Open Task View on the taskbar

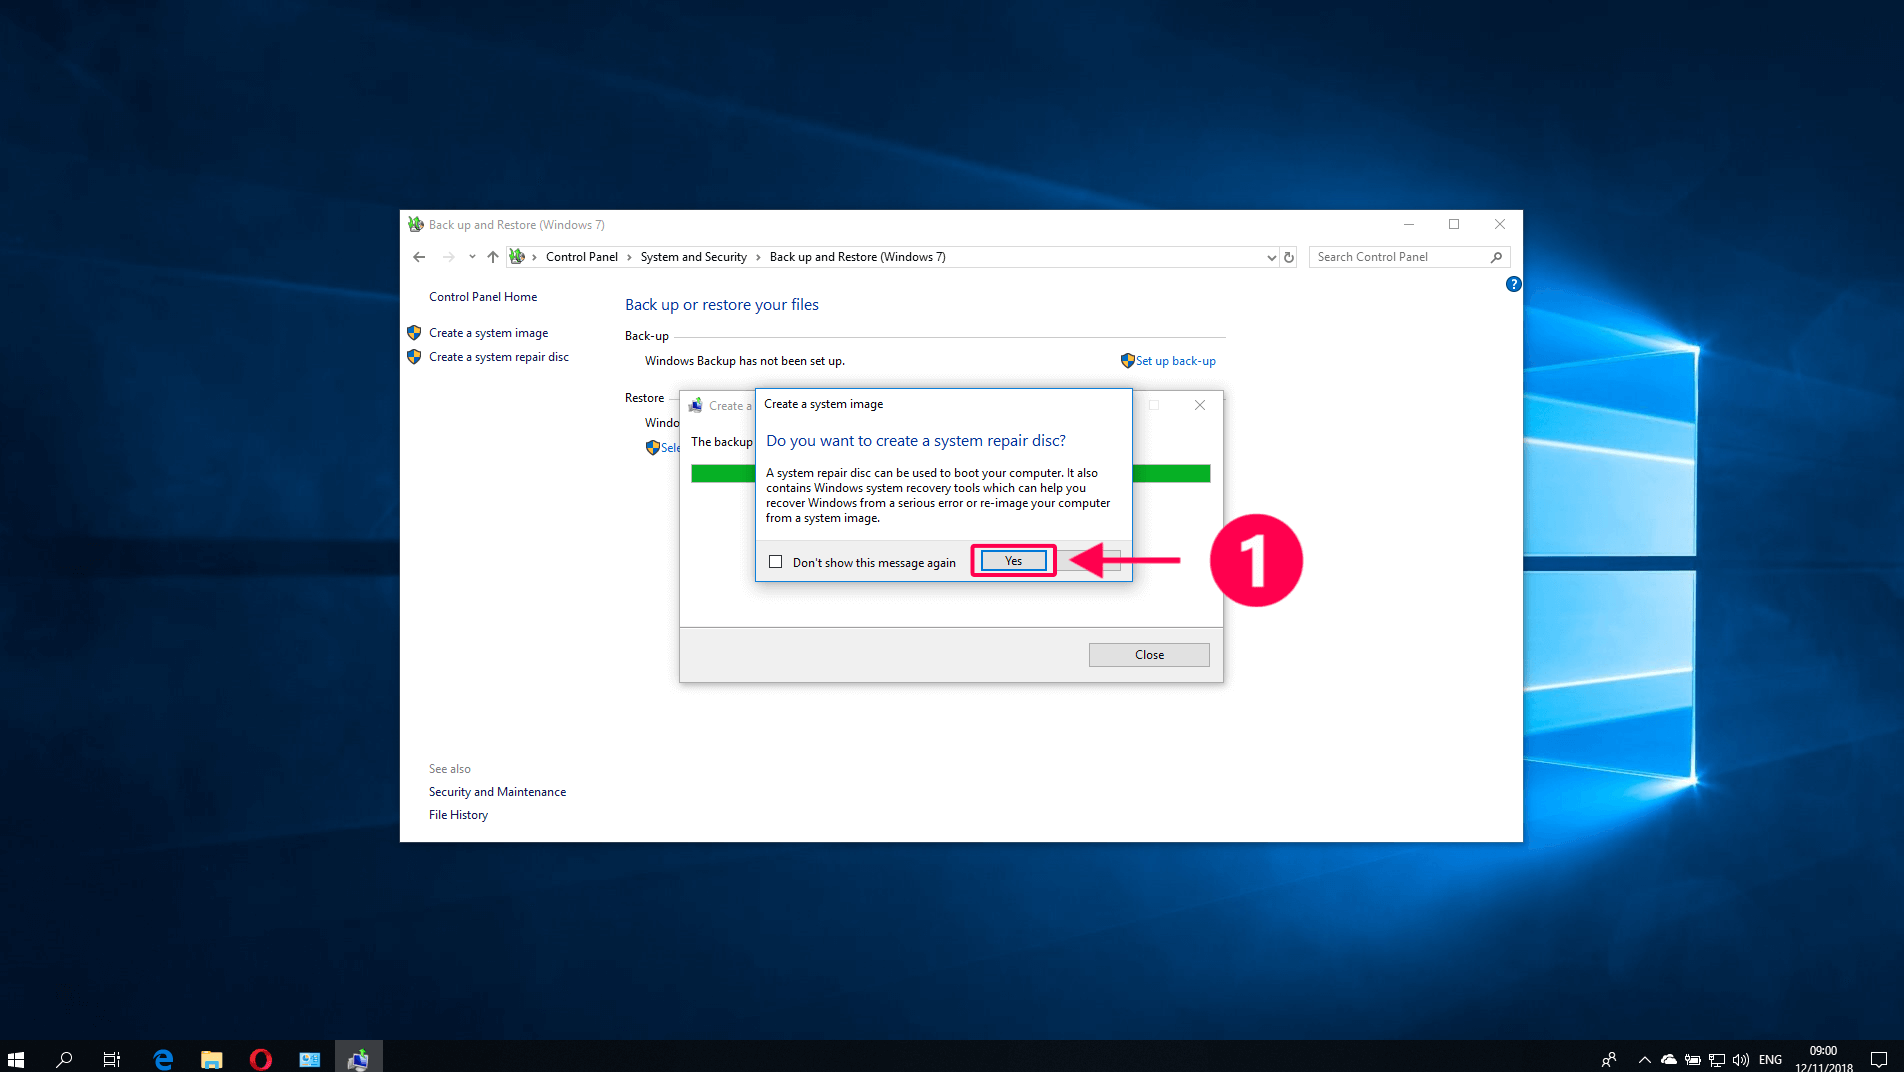(112, 1059)
